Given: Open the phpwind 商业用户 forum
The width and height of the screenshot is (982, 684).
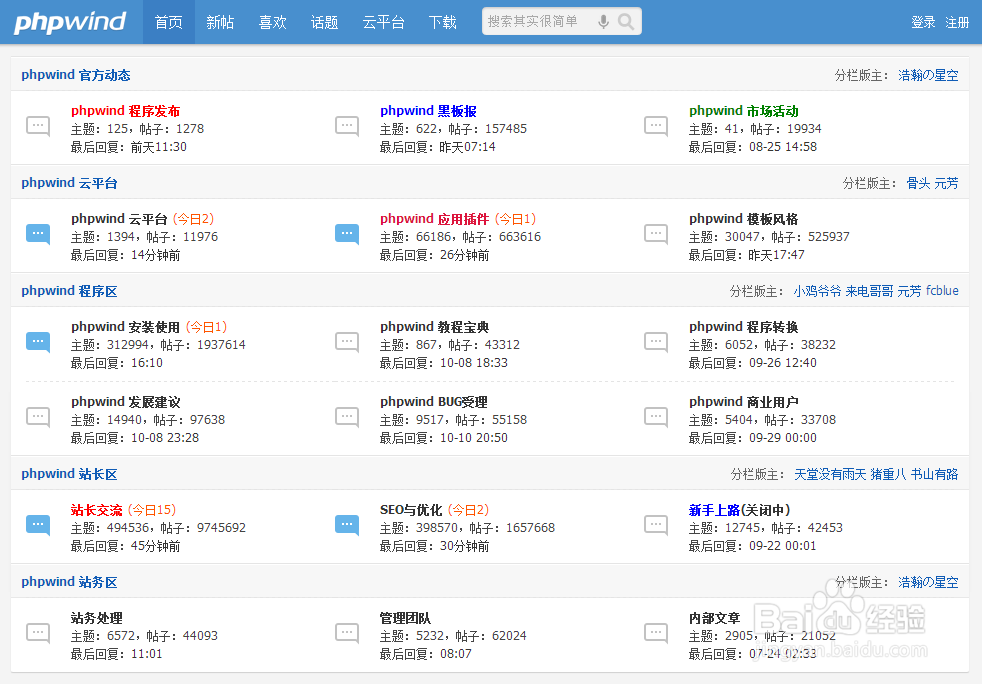Looking at the screenshot, I should coord(744,402).
